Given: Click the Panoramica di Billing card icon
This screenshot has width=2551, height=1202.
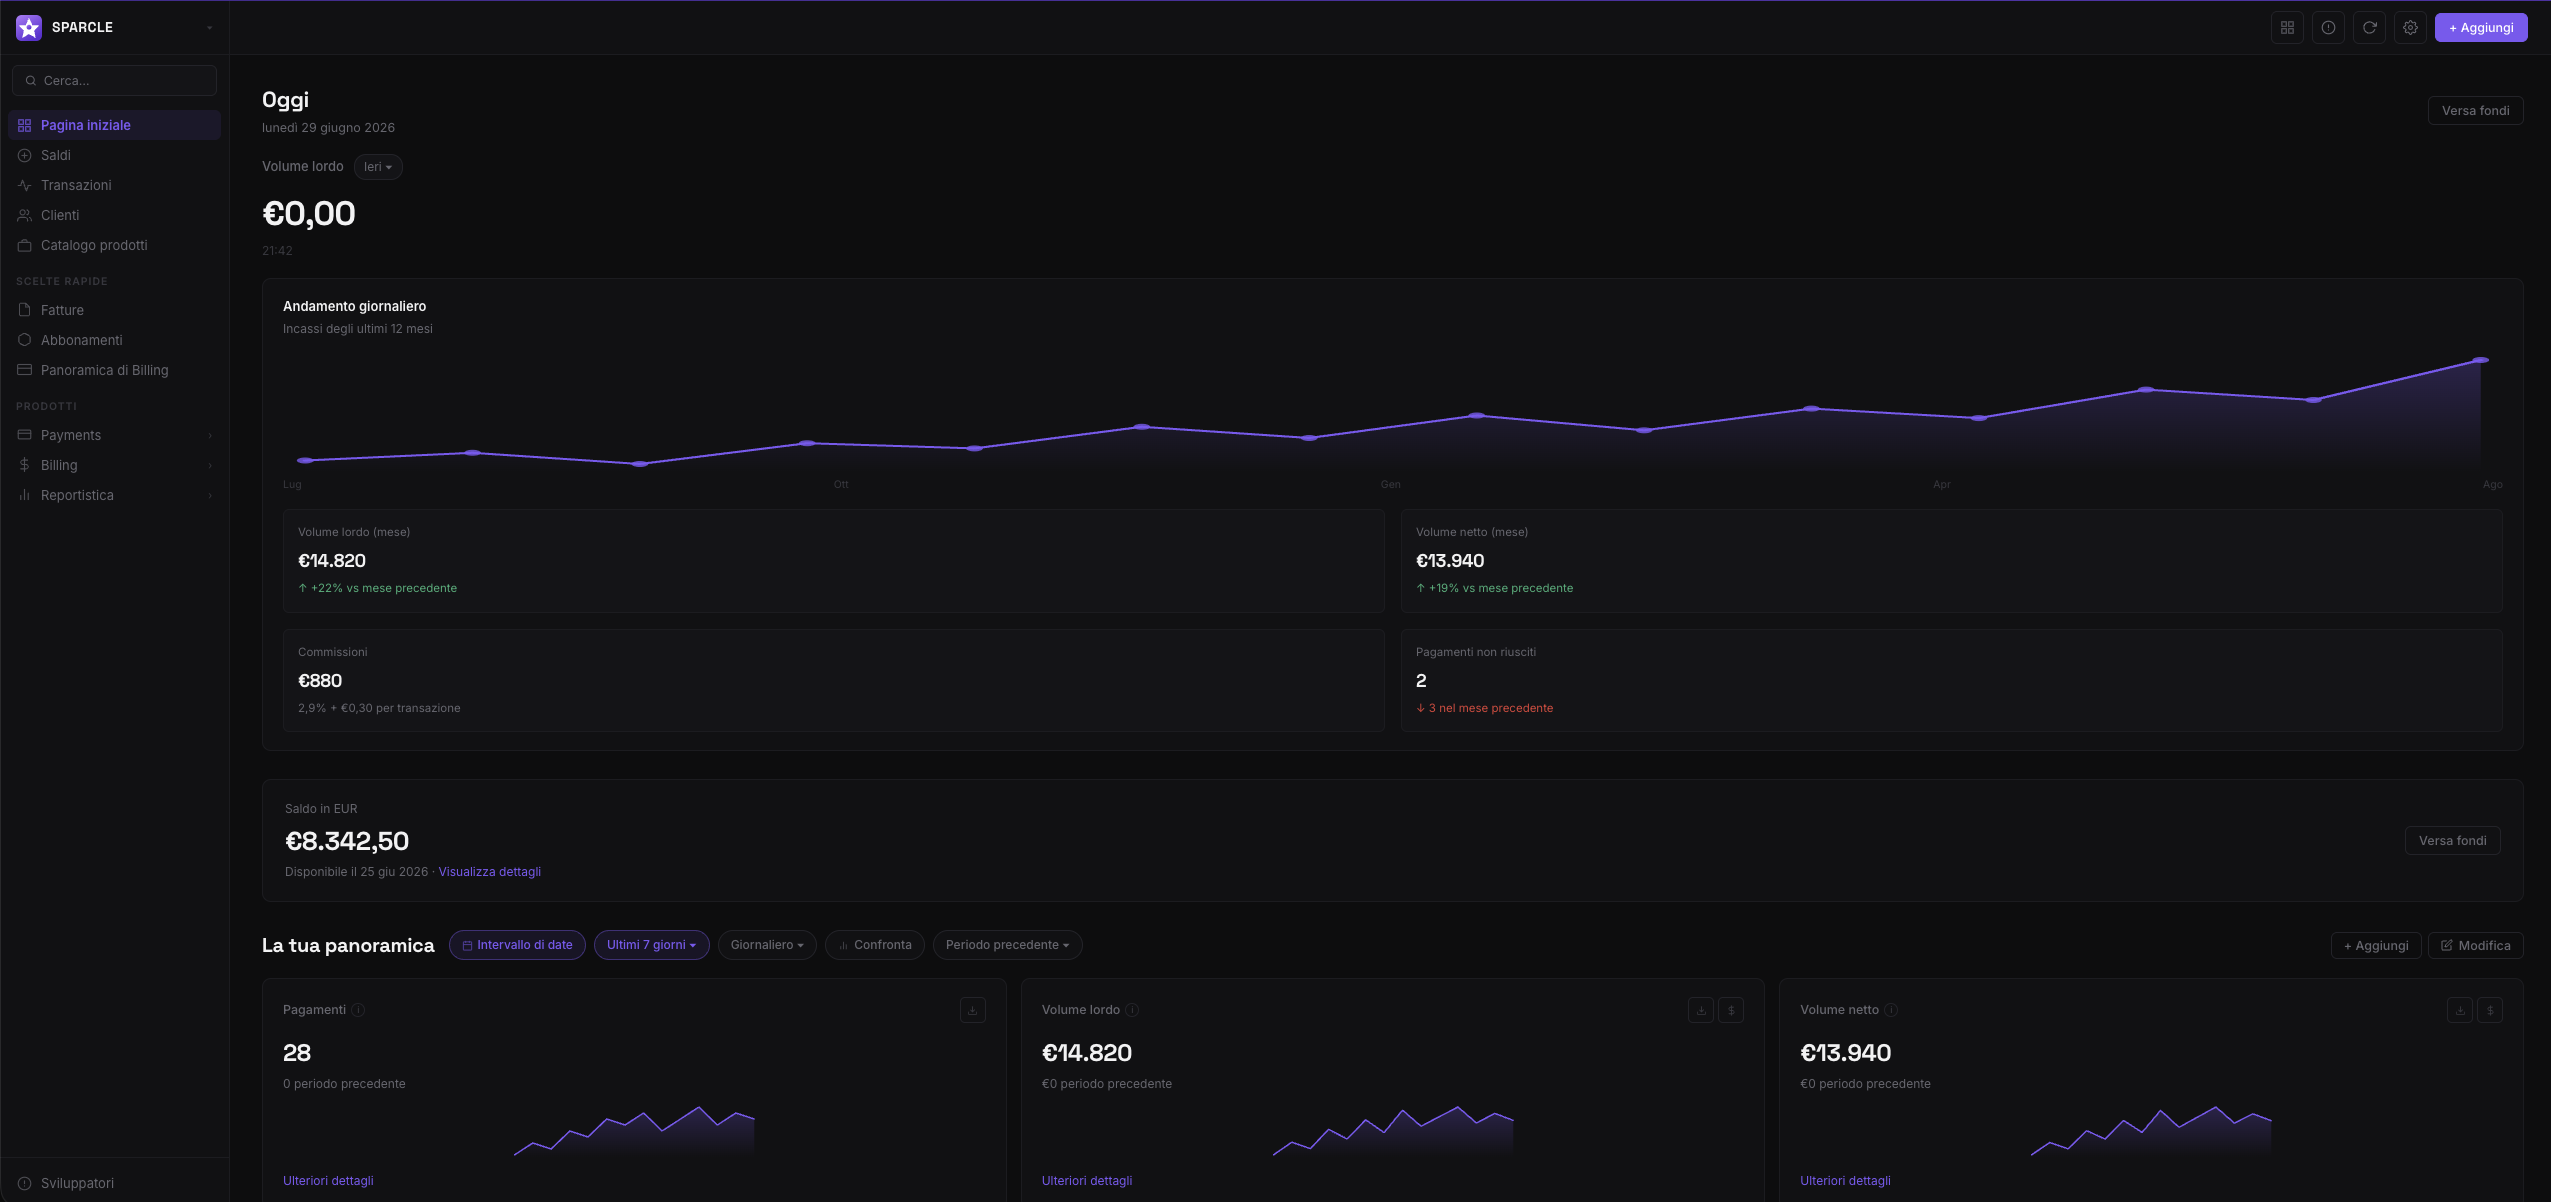Looking at the screenshot, I should 25,370.
